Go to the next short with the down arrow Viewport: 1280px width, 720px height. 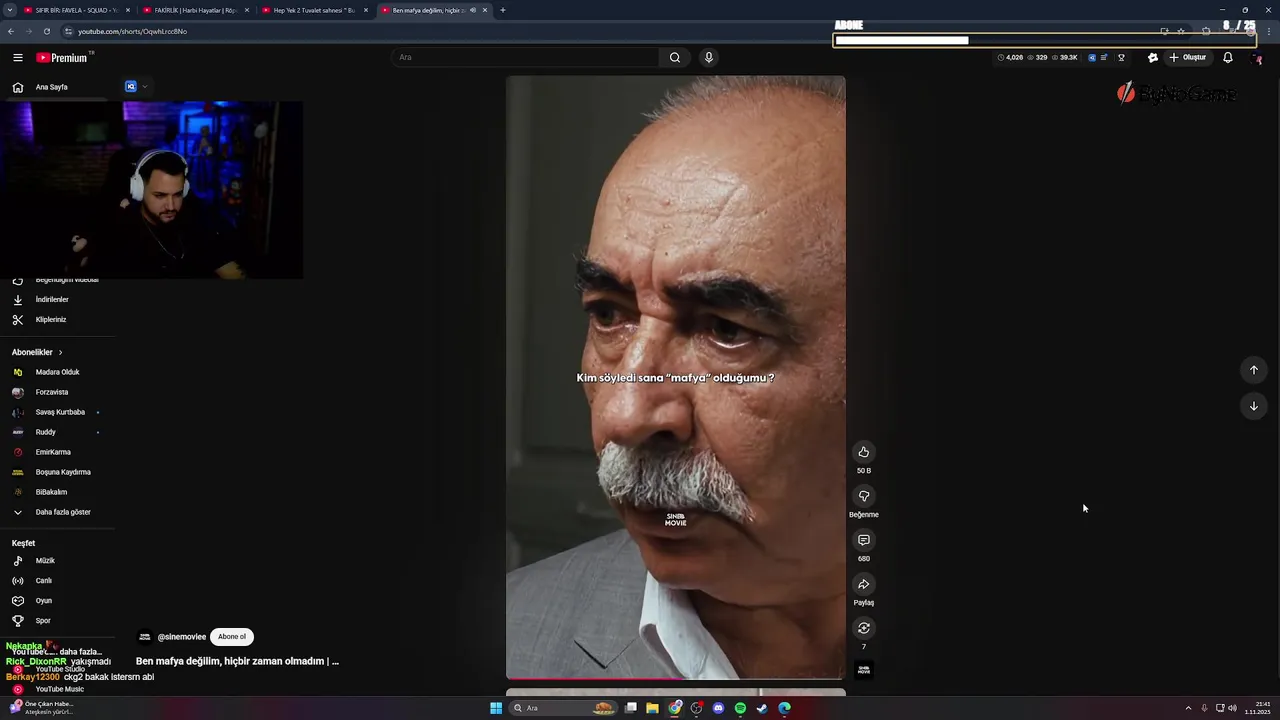pyautogui.click(x=1254, y=406)
